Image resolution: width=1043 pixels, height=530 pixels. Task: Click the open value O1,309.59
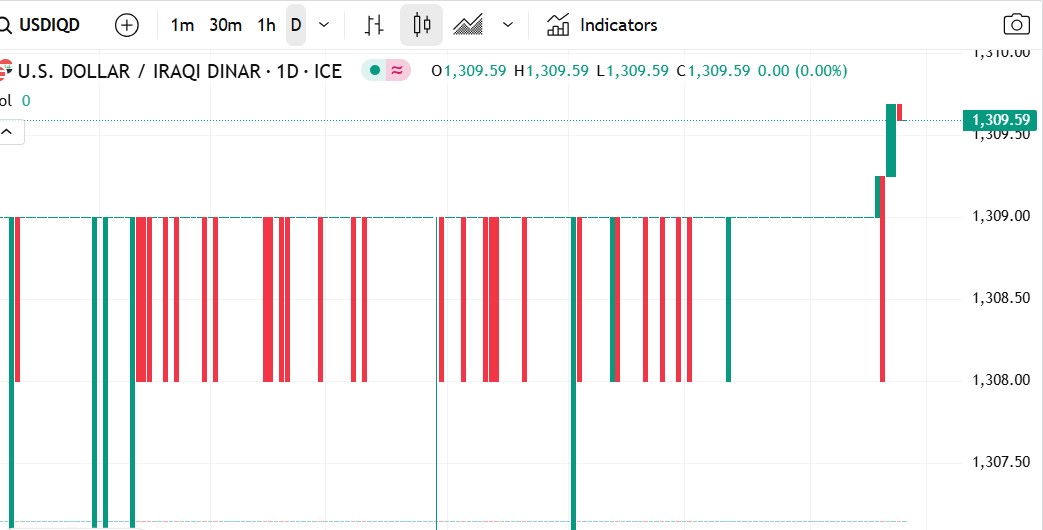[469, 70]
